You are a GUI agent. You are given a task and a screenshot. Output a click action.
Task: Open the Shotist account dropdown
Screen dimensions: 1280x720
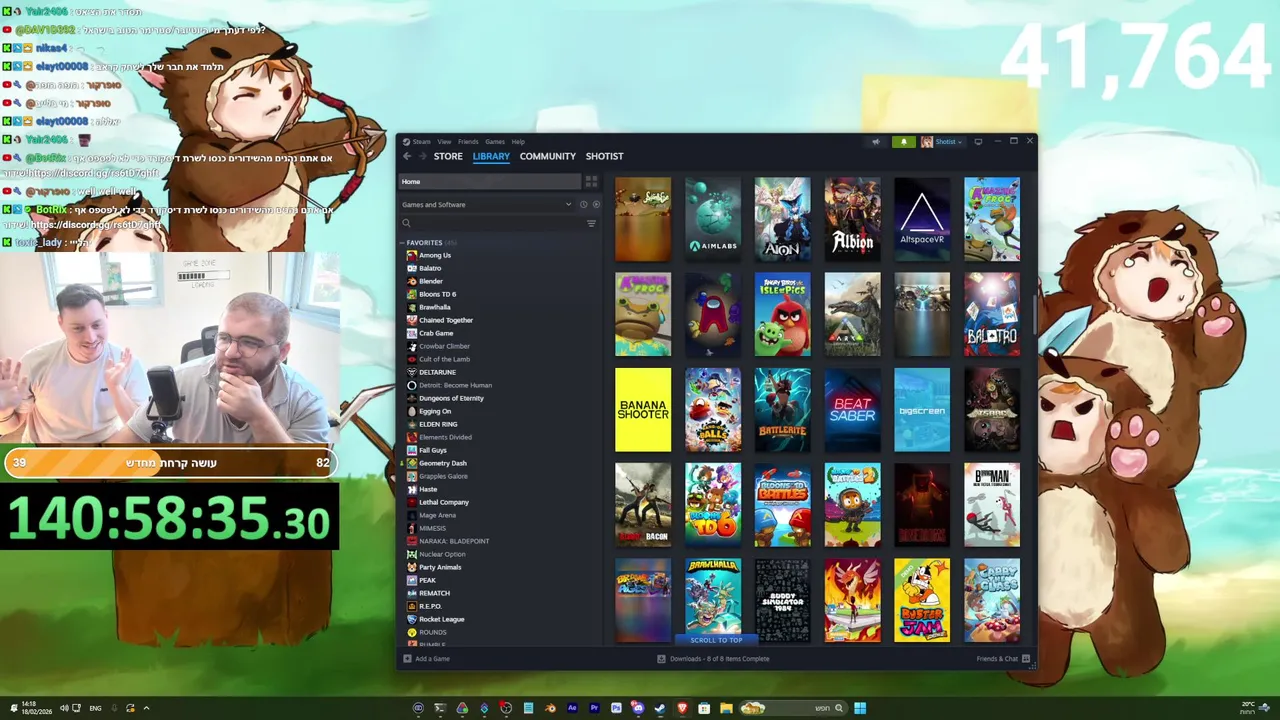pyautogui.click(x=942, y=142)
